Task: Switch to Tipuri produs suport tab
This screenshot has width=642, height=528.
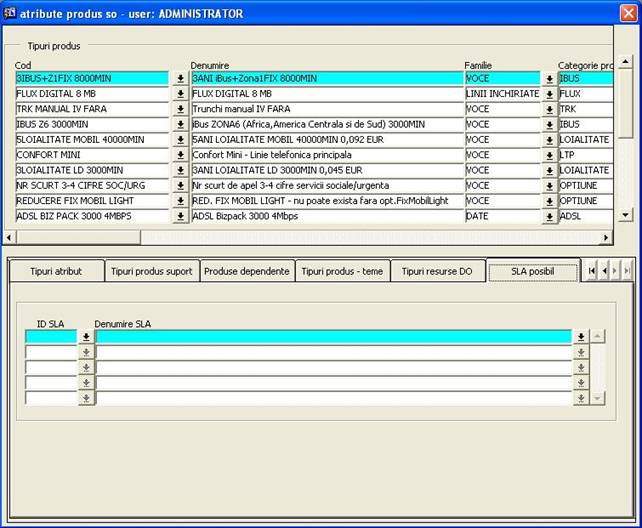Action: tap(151, 271)
